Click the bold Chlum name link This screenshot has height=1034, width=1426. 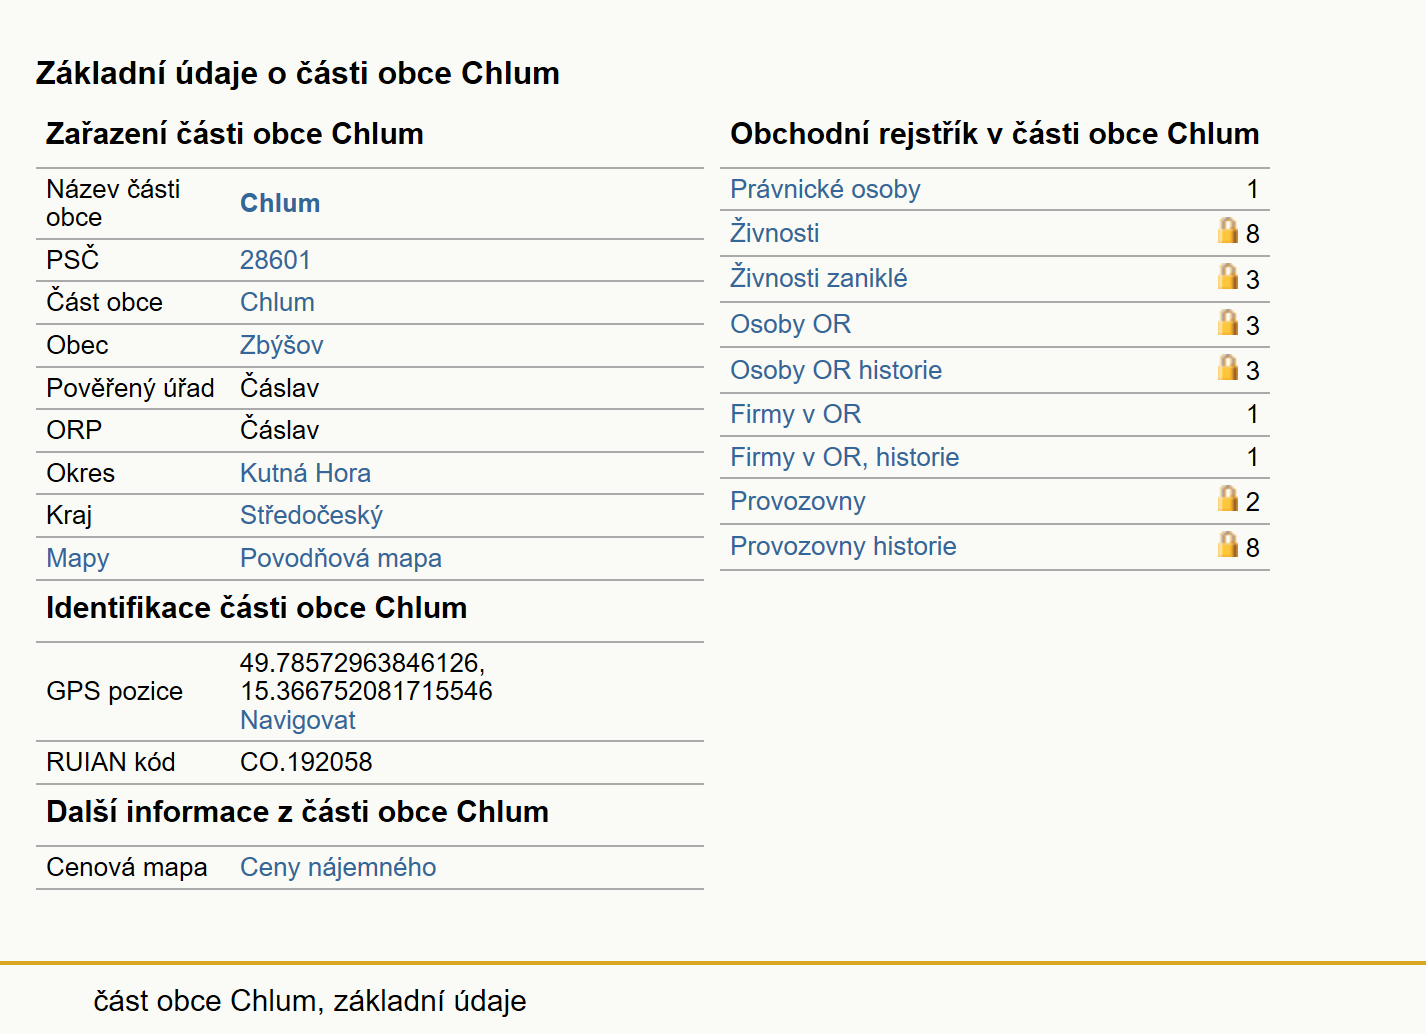point(280,203)
